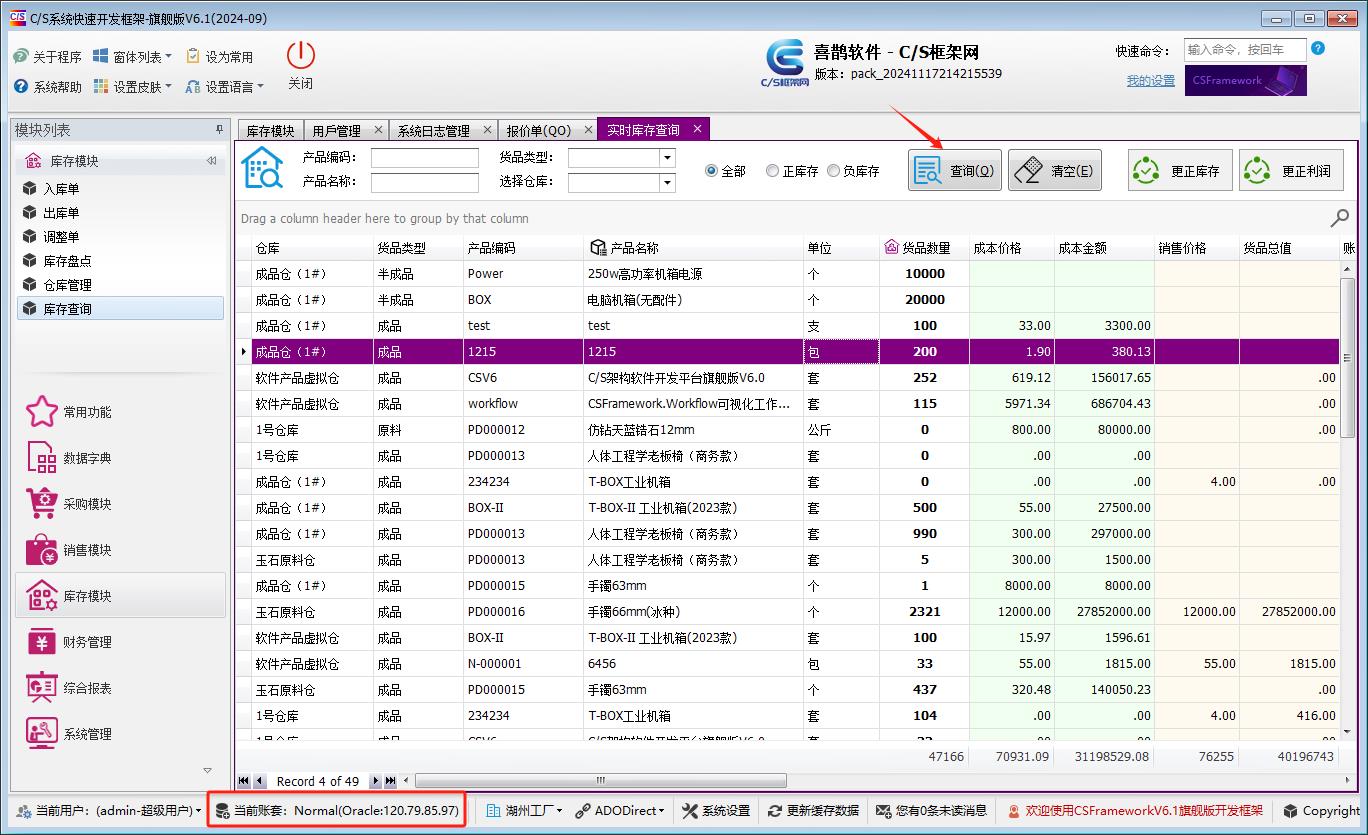Select the 正库存 radio button

(x=772, y=171)
